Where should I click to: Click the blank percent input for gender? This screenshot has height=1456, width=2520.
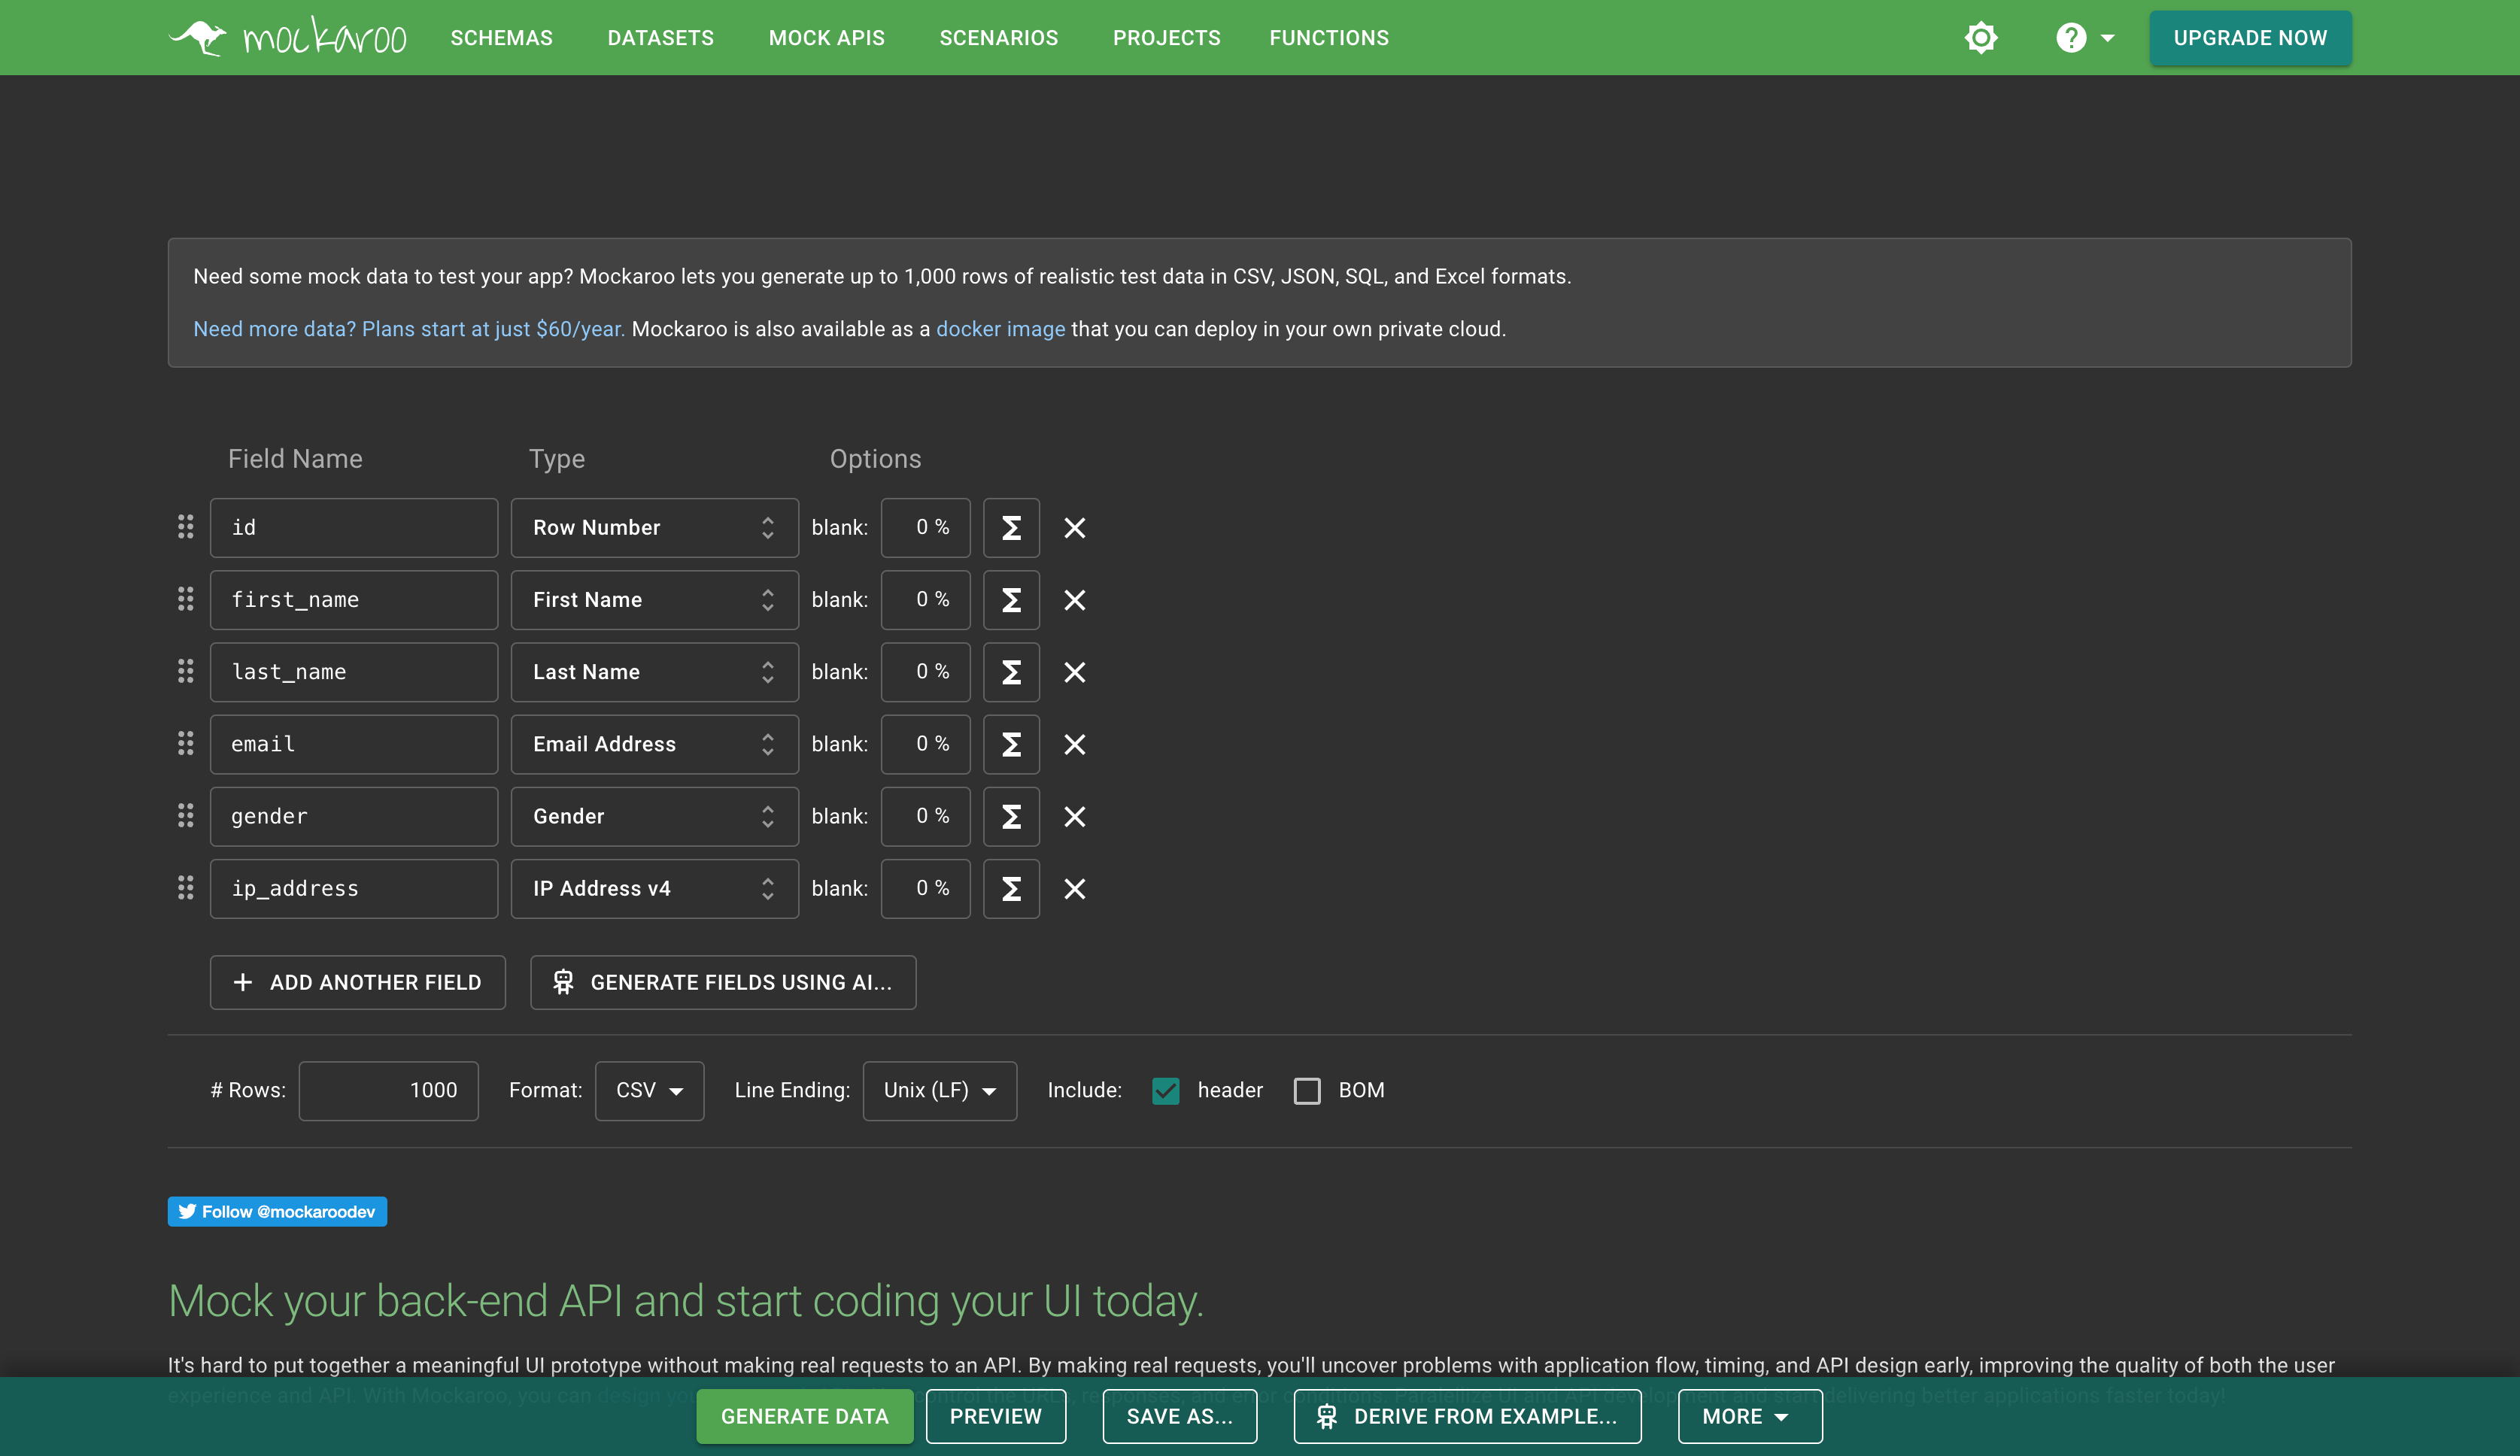click(x=925, y=816)
